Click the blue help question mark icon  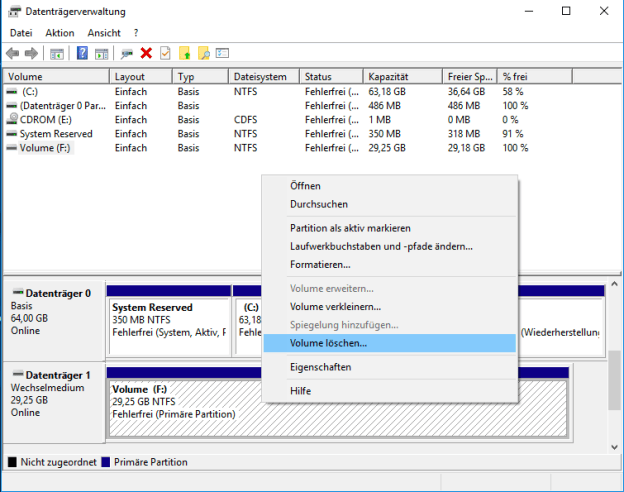click(x=83, y=53)
